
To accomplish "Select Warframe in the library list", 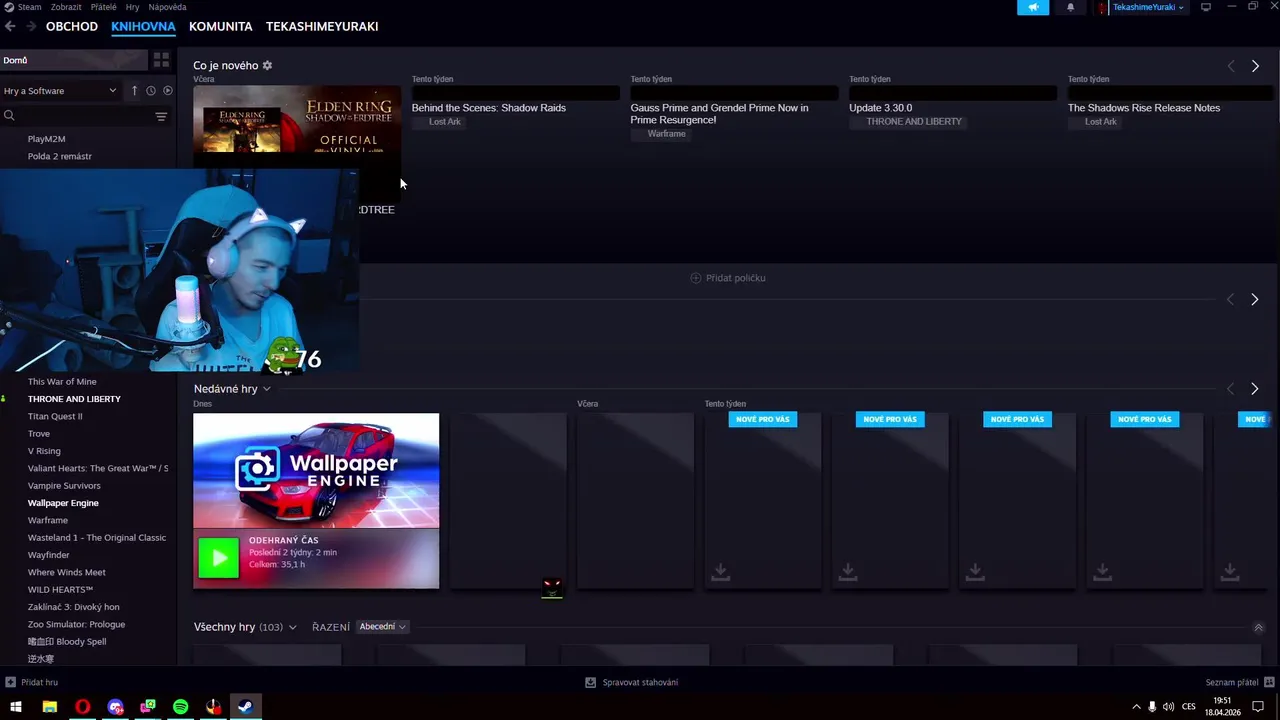I will 48,520.
